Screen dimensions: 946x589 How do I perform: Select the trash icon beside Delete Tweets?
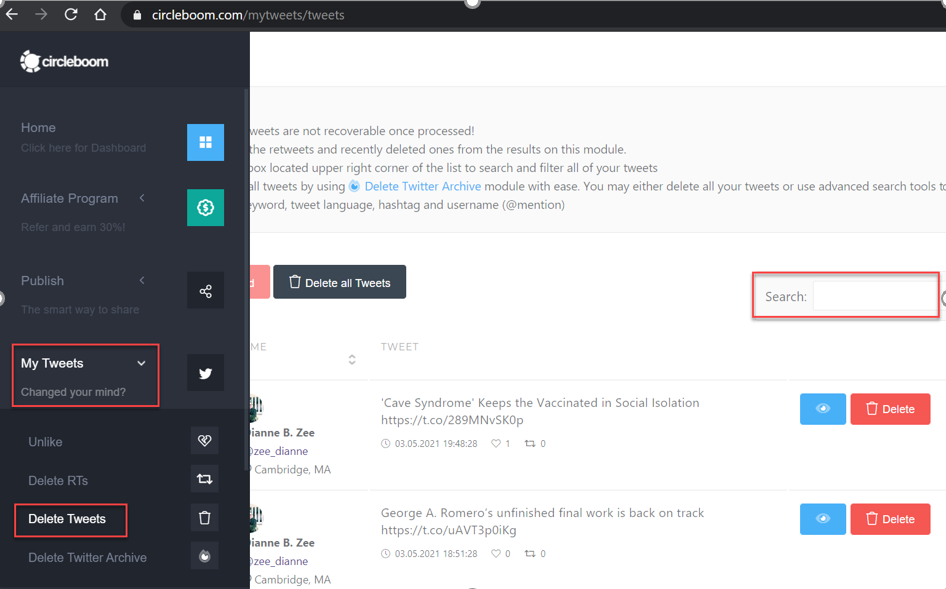click(205, 517)
